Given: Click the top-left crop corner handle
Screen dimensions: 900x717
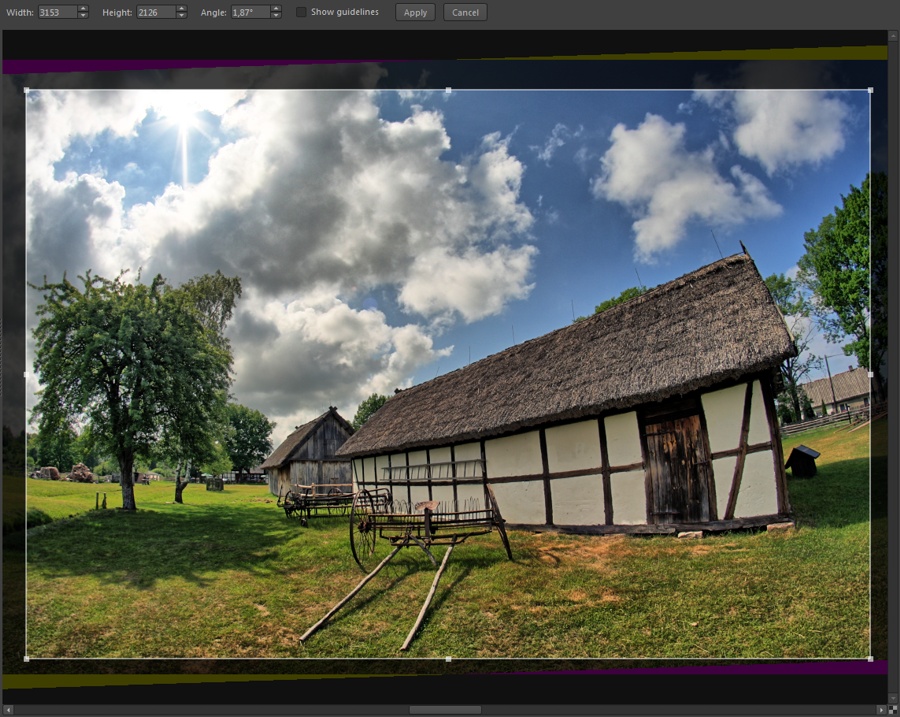Looking at the screenshot, I should tap(26, 90).
